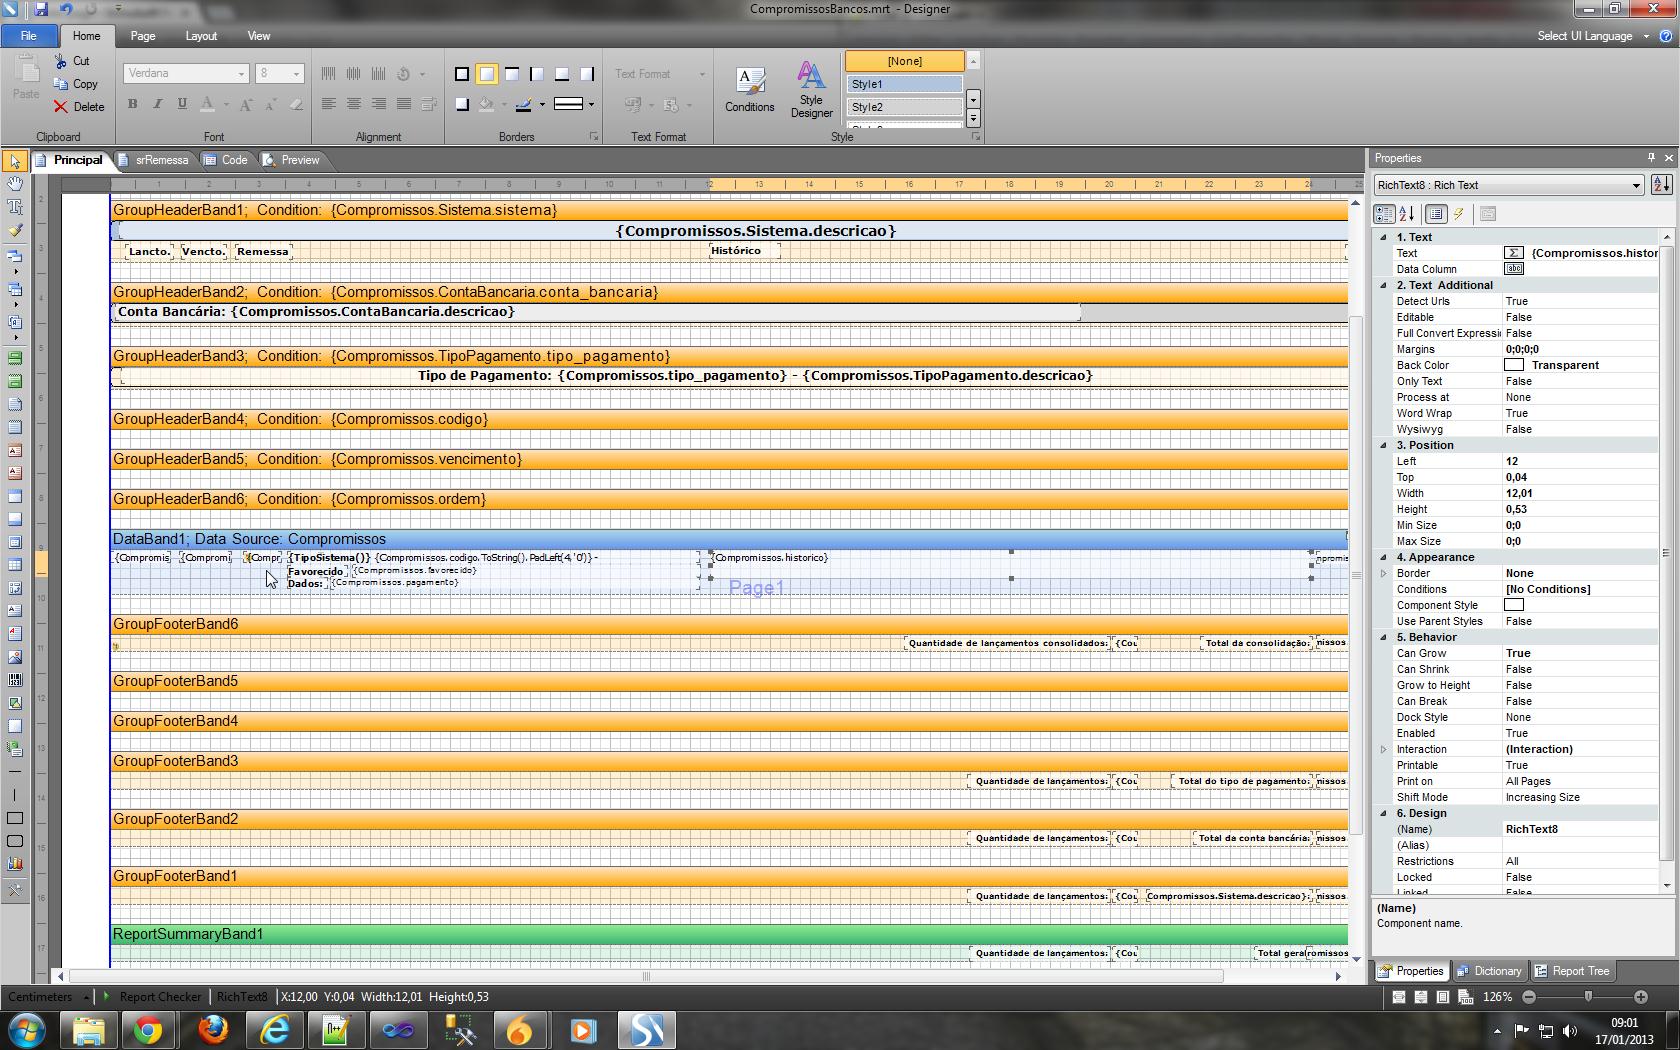1680x1050 pixels.
Task: Collapse the '1. Text' property category
Action: (1384, 237)
